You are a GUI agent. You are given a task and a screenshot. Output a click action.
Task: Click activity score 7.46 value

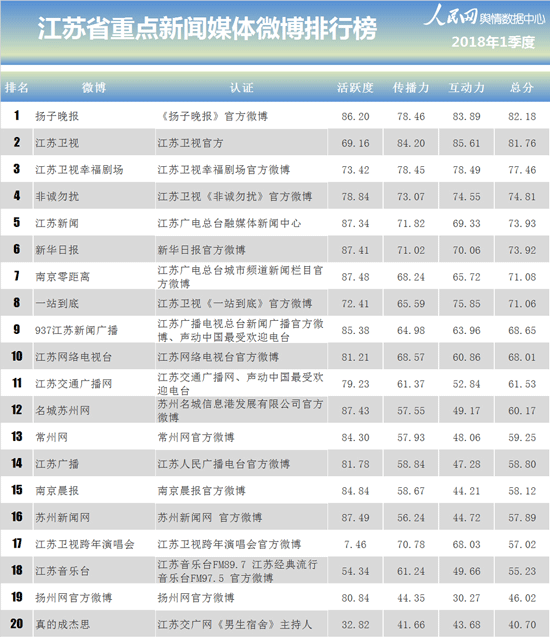[x=355, y=545]
